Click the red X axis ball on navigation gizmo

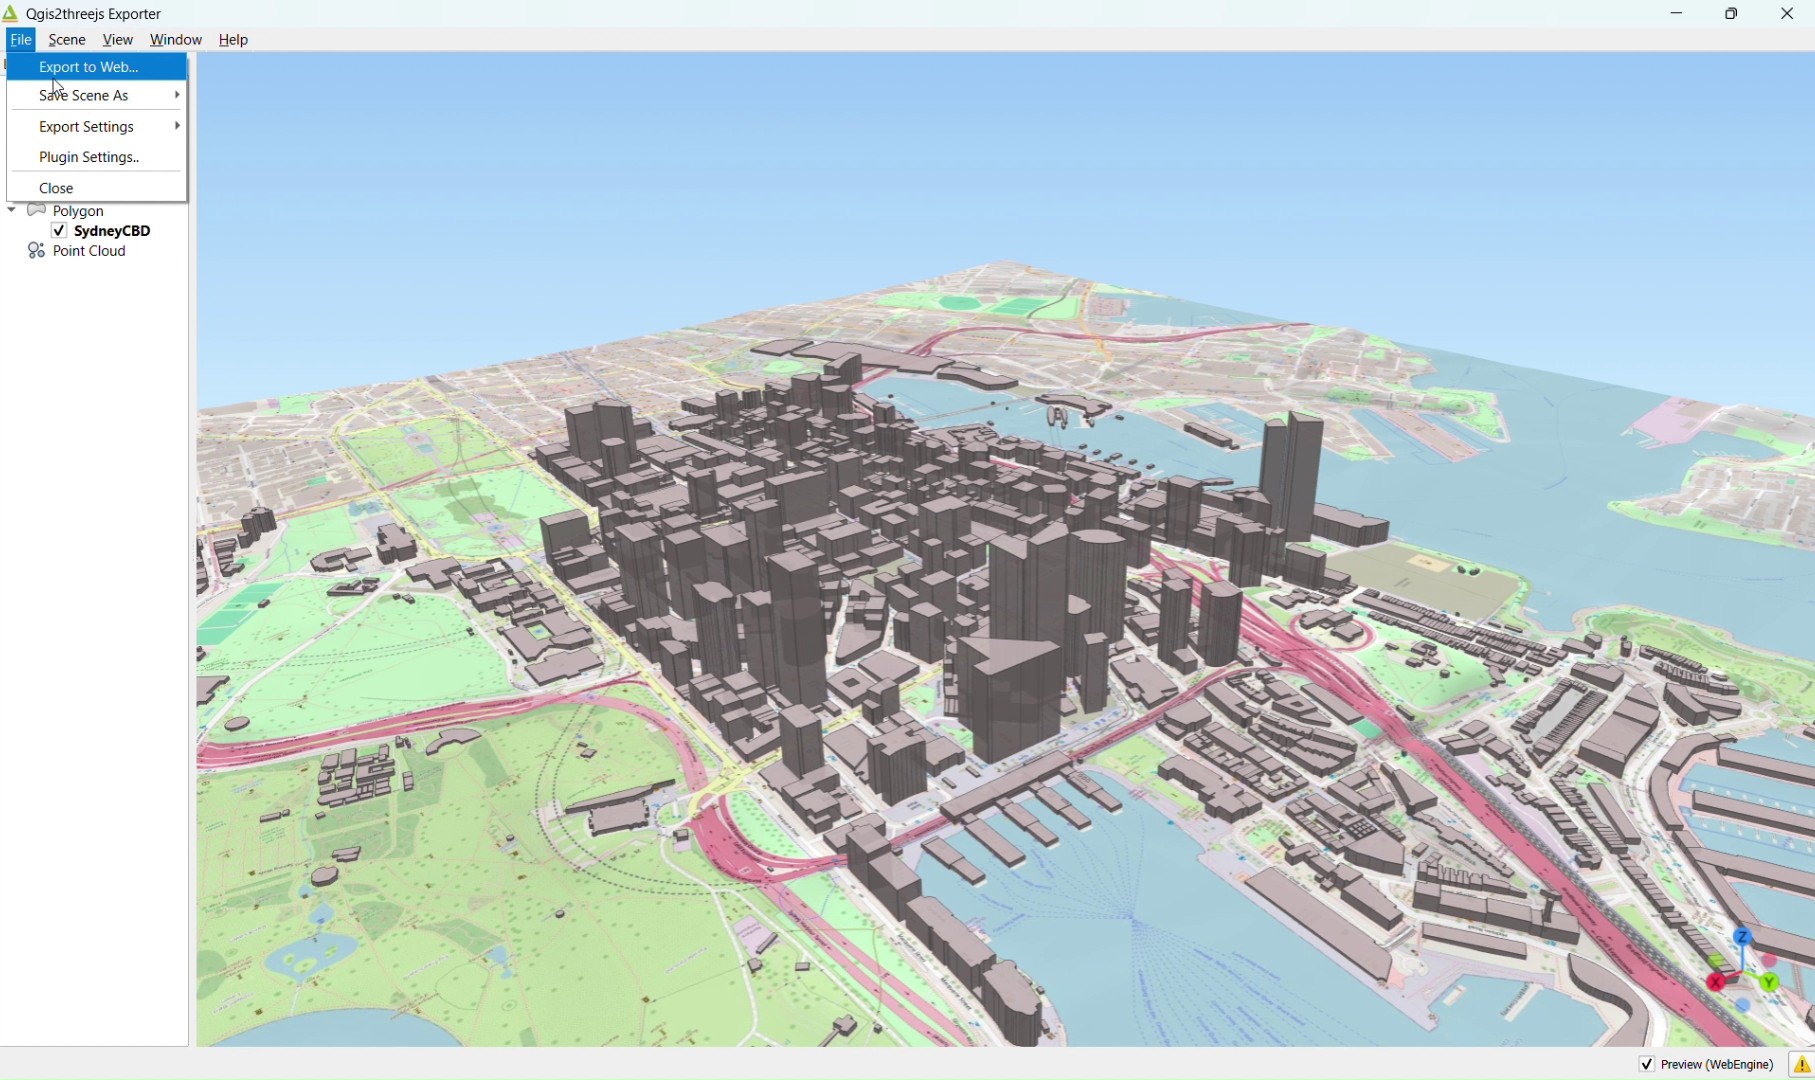click(1716, 982)
